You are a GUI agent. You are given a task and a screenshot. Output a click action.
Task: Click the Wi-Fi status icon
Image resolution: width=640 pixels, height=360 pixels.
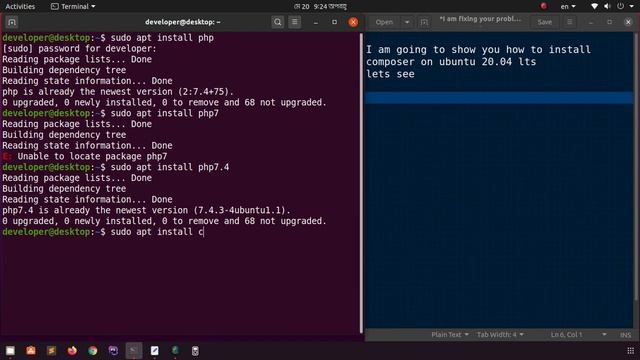point(594,6)
